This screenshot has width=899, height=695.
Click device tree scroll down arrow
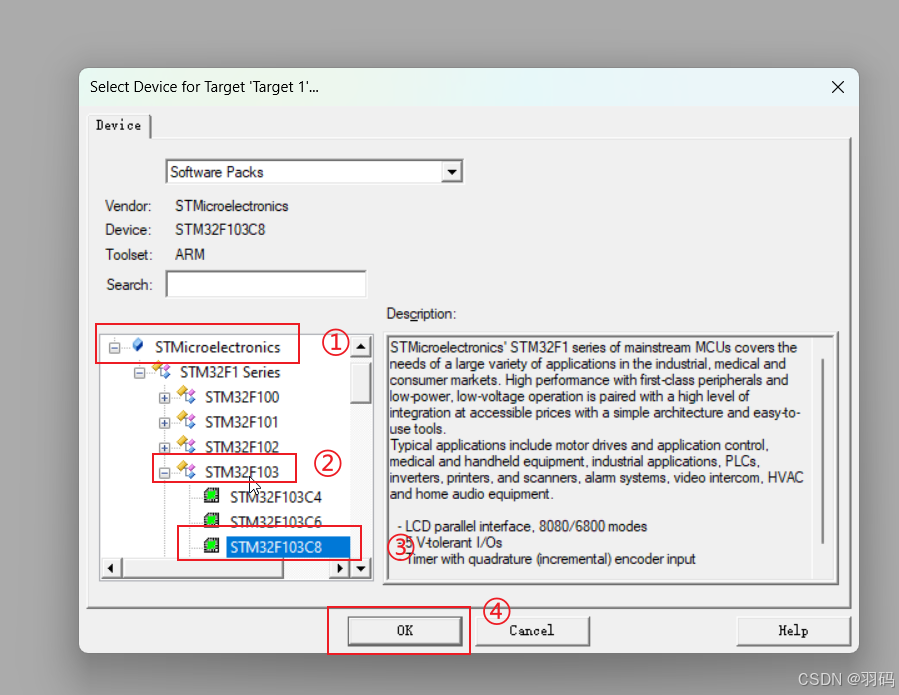coord(361,568)
